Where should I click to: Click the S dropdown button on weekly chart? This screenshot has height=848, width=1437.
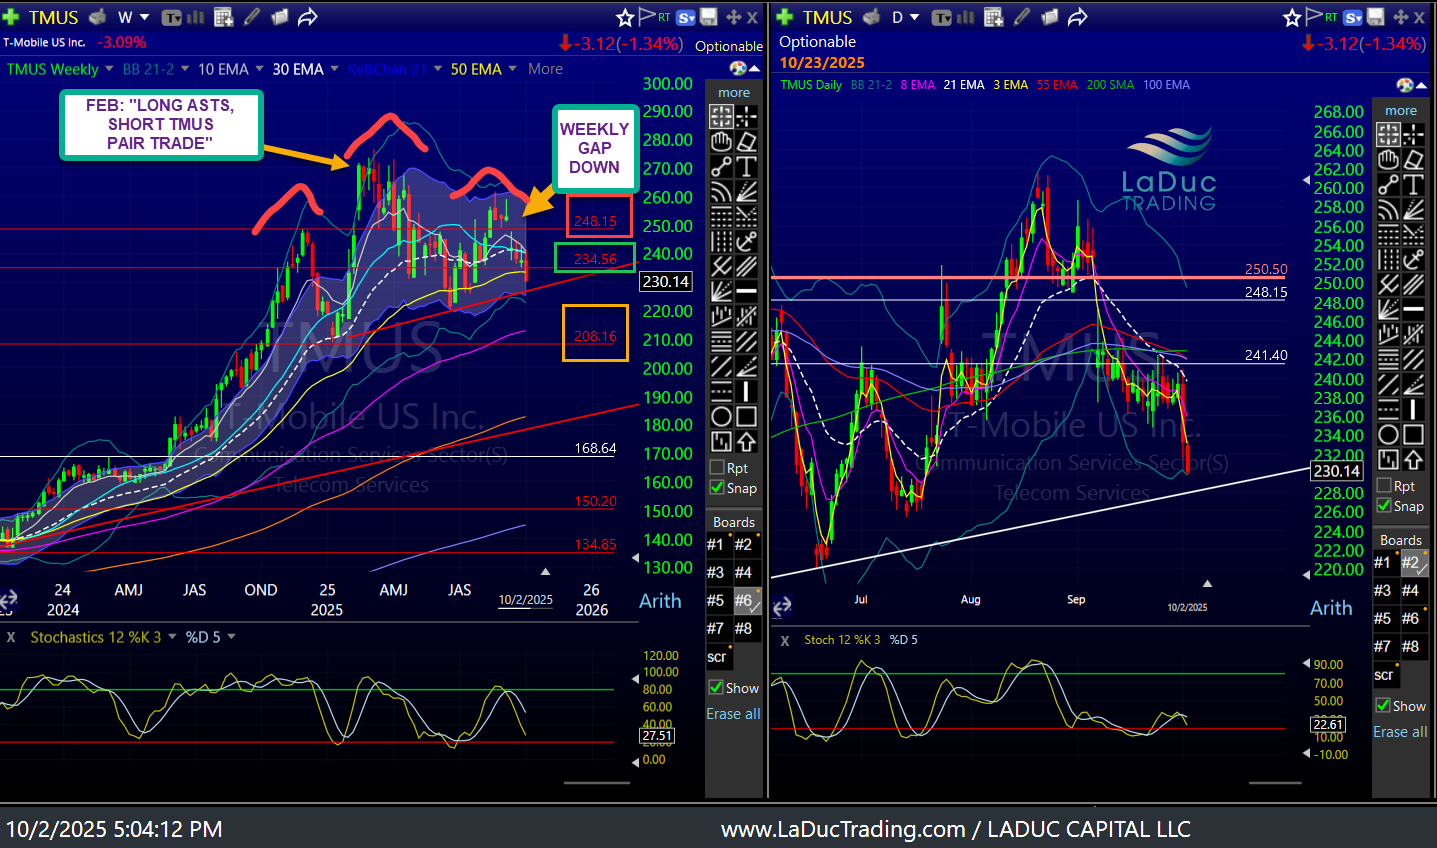coord(686,17)
